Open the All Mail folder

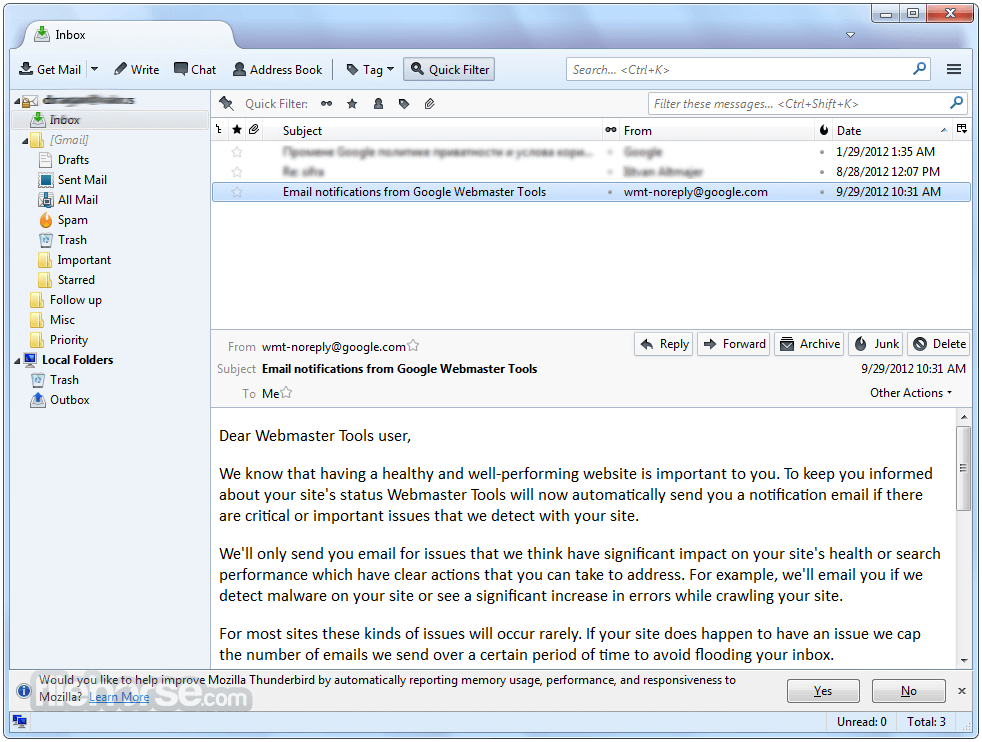78,200
